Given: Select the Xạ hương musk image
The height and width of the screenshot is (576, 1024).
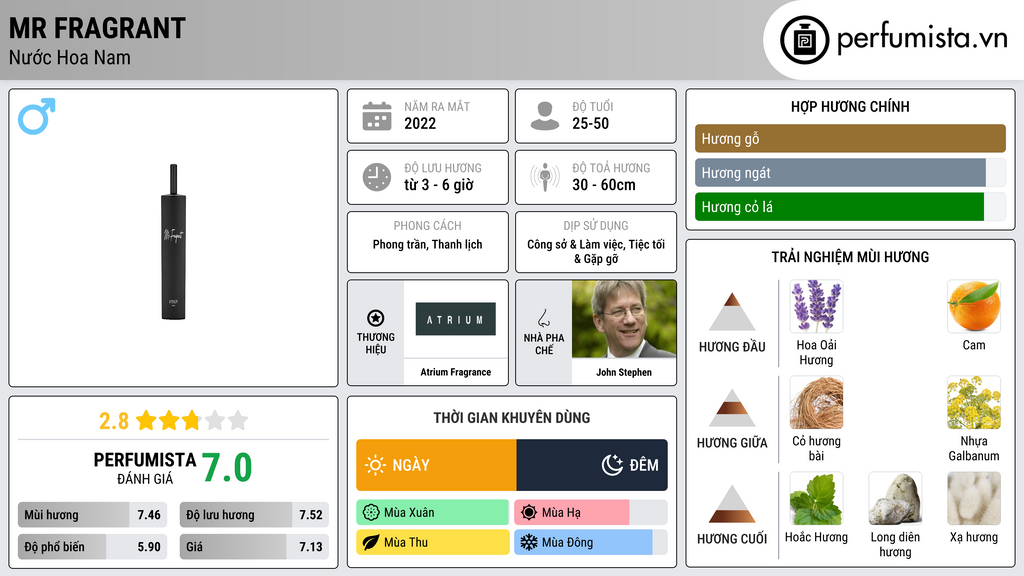Looking at the screenshot, I should 974,498.
